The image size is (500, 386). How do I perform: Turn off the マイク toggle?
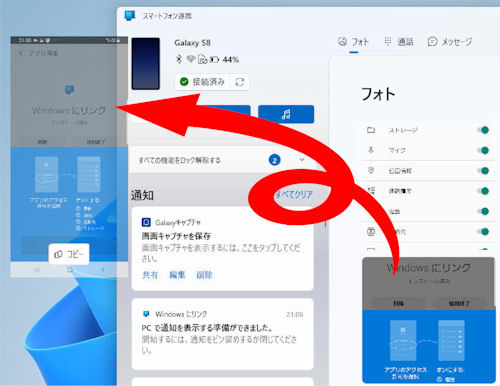pos(483,150)
